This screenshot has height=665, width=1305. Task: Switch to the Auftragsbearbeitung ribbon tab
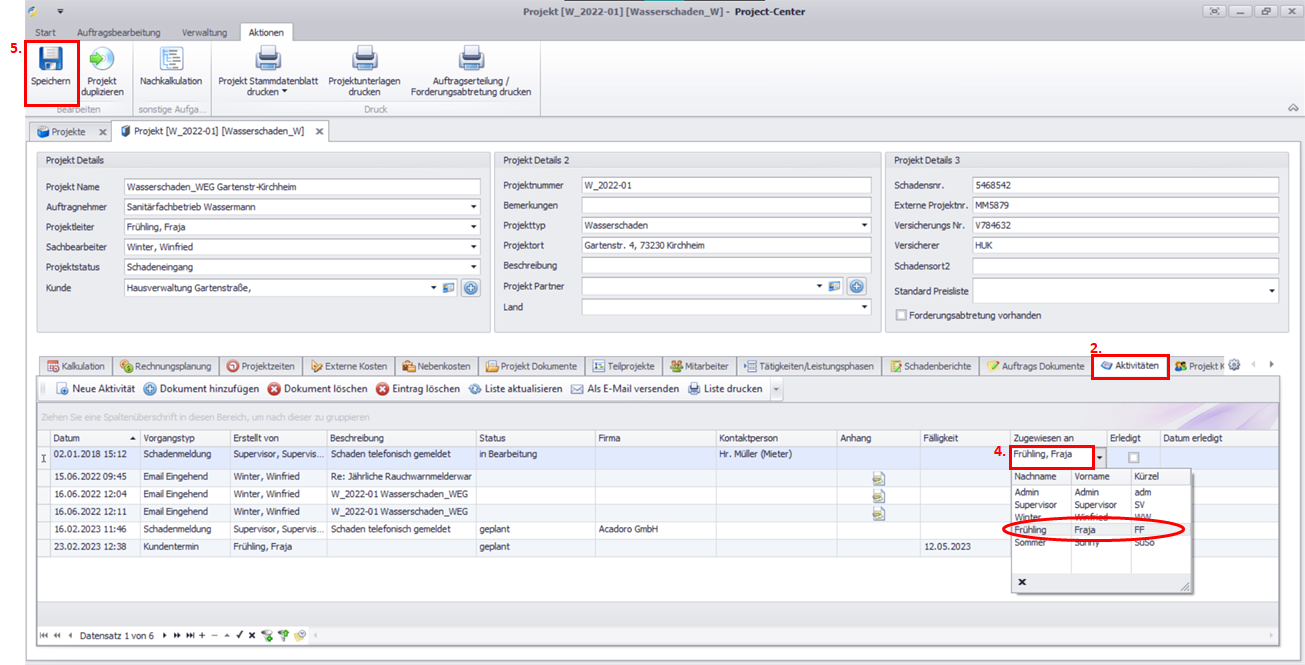point(117,32)
